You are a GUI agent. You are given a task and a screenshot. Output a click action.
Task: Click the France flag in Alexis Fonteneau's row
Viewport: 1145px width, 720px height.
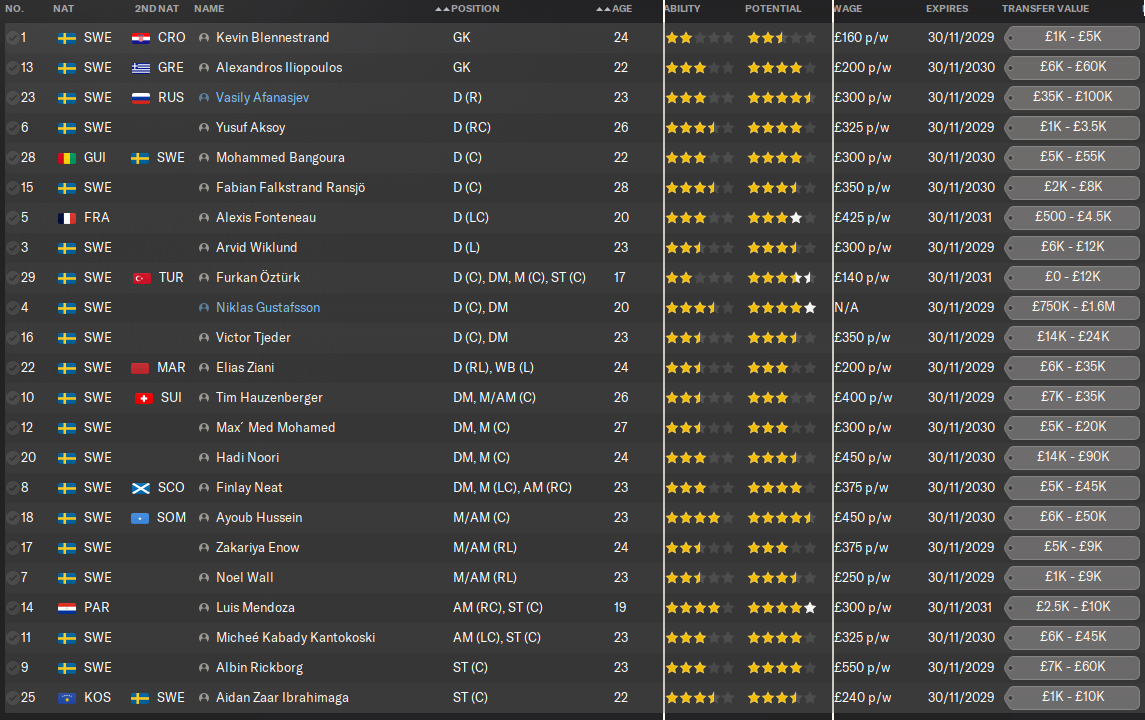[x=67, y=218]
